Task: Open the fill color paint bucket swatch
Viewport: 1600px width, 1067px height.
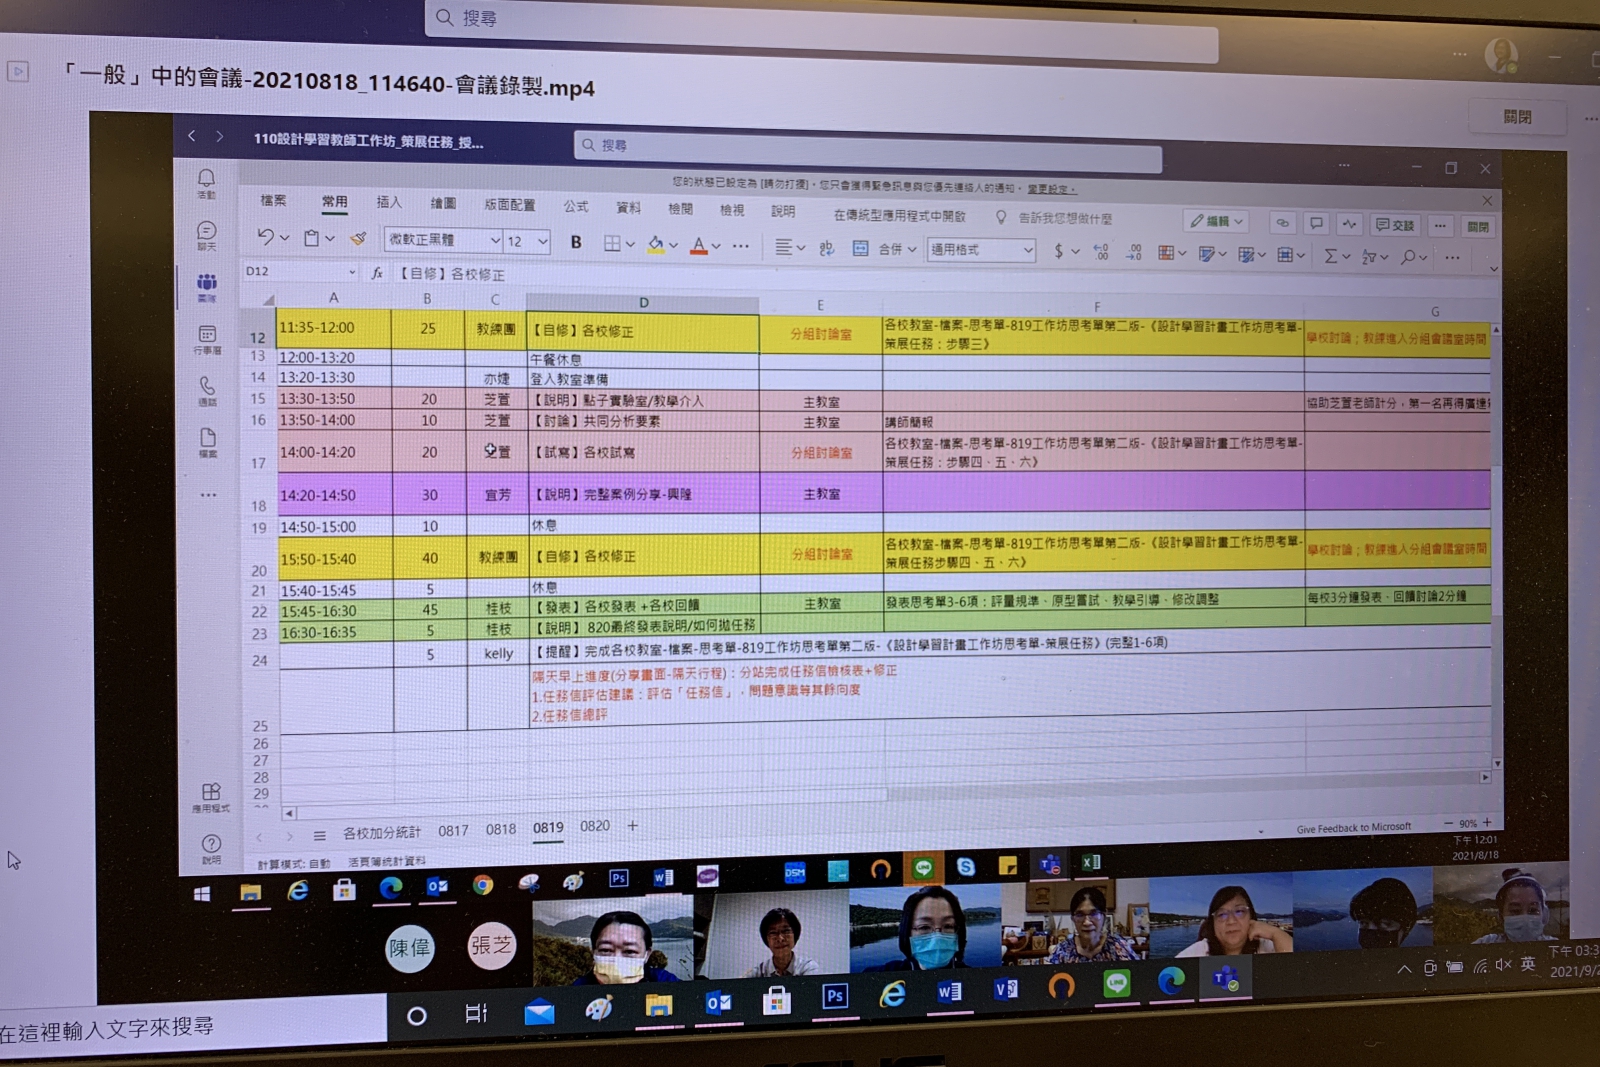Action: click(655, 244)
